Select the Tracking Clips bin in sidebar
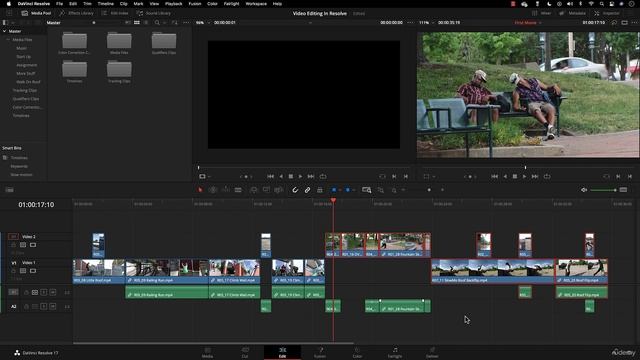Viewport: 640px width, 360px height. (x=24, y=90)
